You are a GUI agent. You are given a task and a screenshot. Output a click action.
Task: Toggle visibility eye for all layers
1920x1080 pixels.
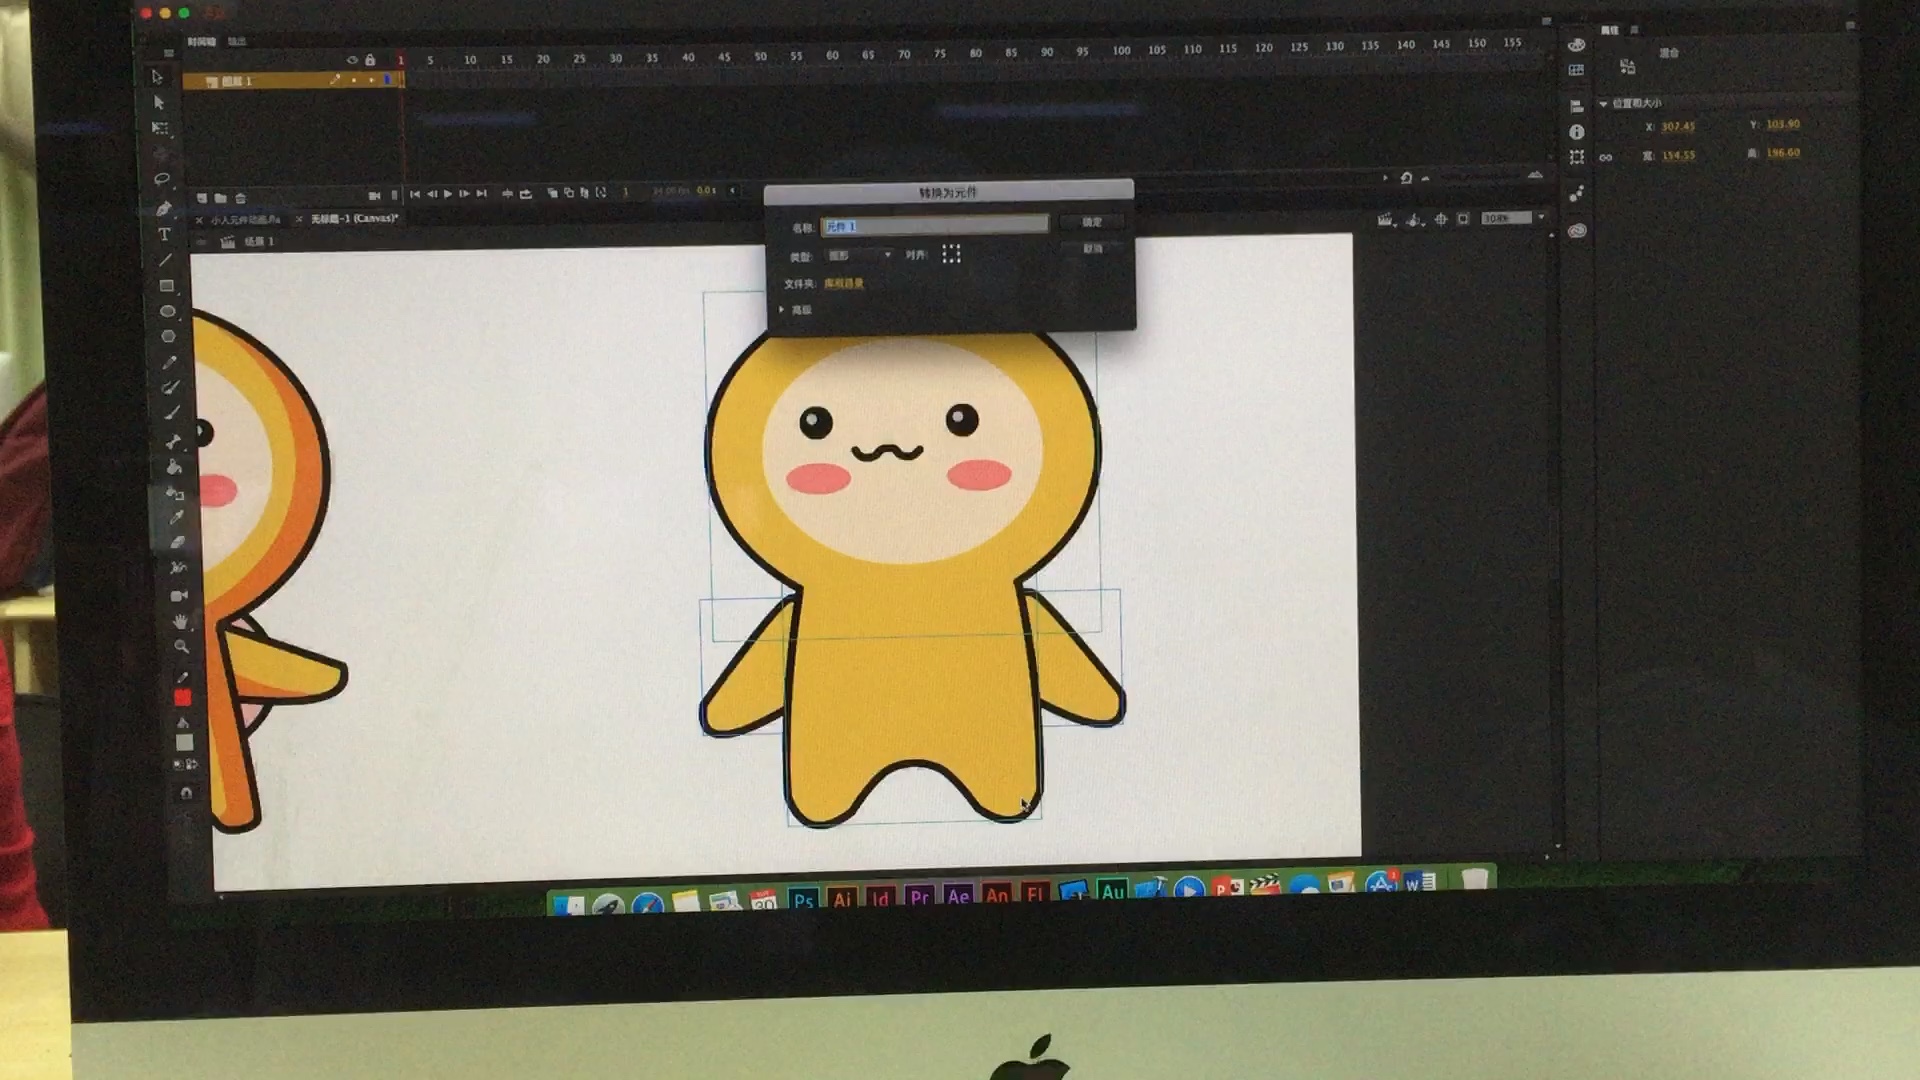(352, 60)
